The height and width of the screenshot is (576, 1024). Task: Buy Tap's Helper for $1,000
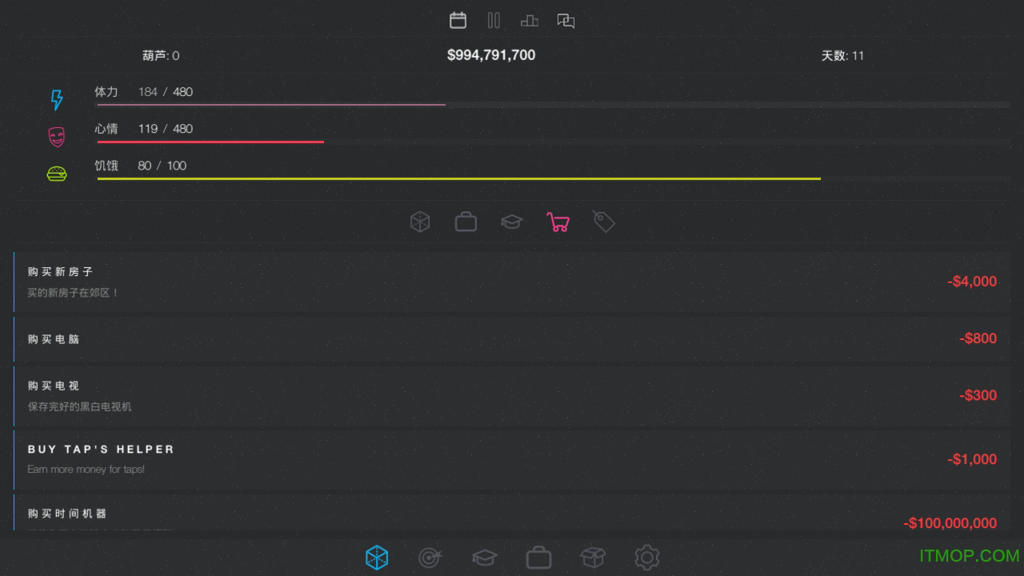[x=511, y=459]
